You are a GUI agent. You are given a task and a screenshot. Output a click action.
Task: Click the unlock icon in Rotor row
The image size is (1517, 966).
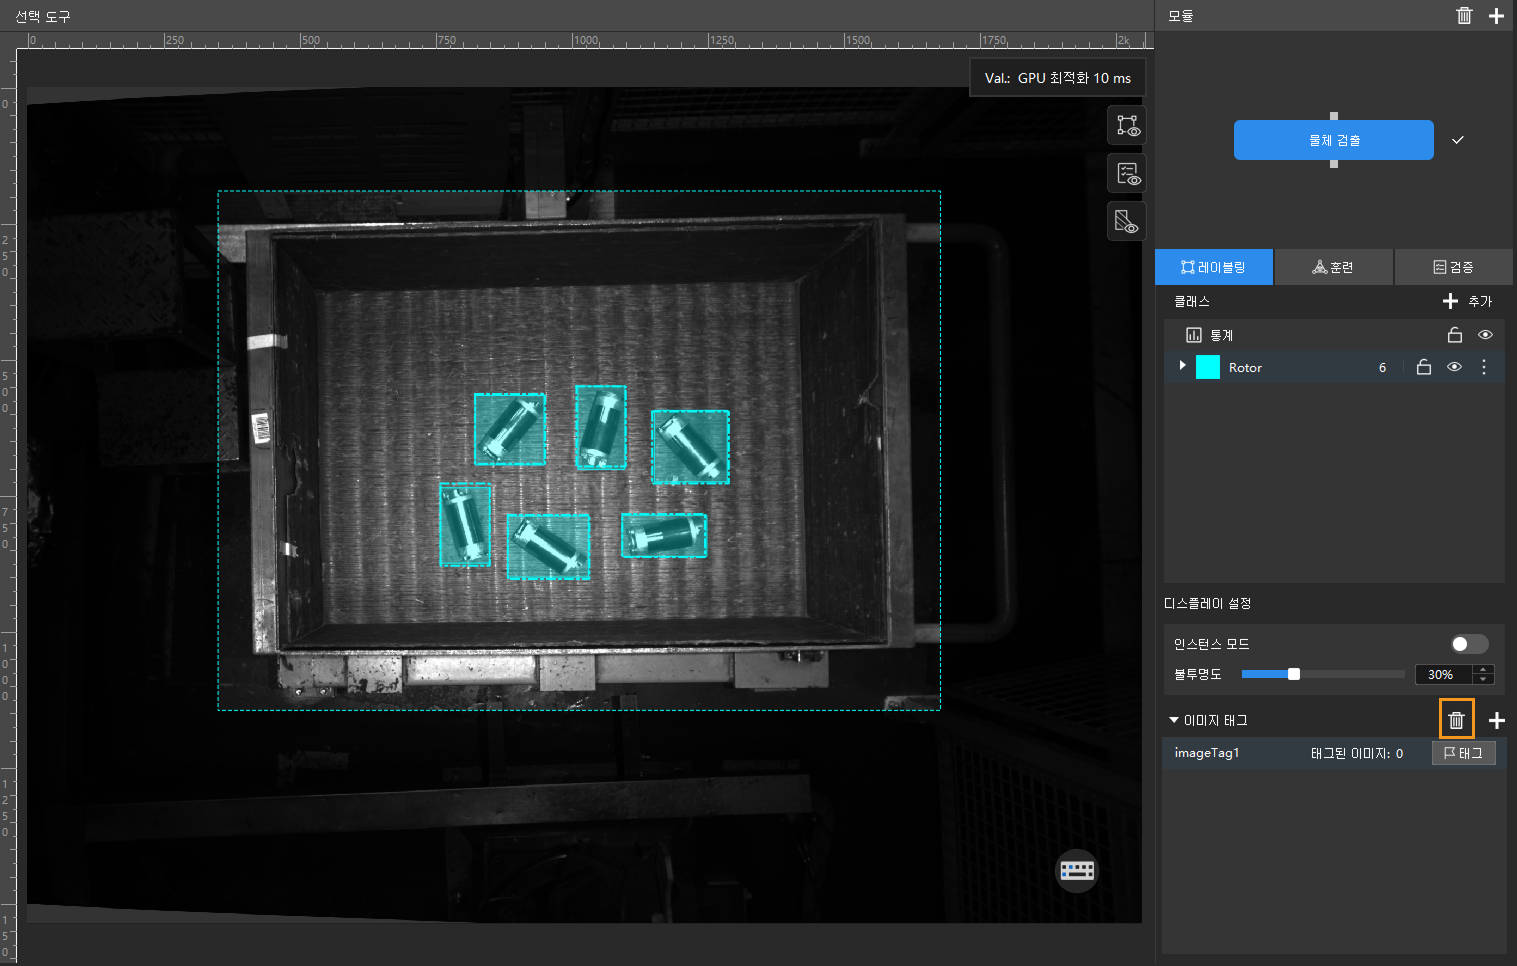coord(1424,367)
